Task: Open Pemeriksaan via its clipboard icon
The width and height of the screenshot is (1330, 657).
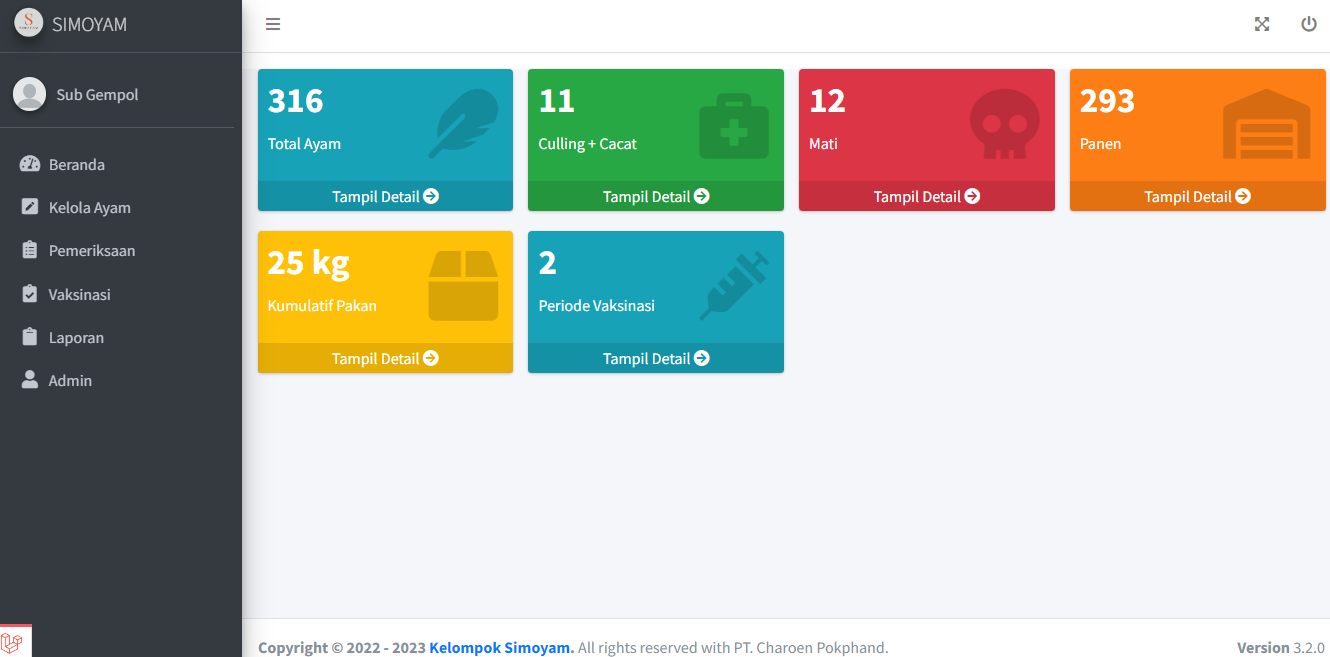Action: click(x=29, y=250)
